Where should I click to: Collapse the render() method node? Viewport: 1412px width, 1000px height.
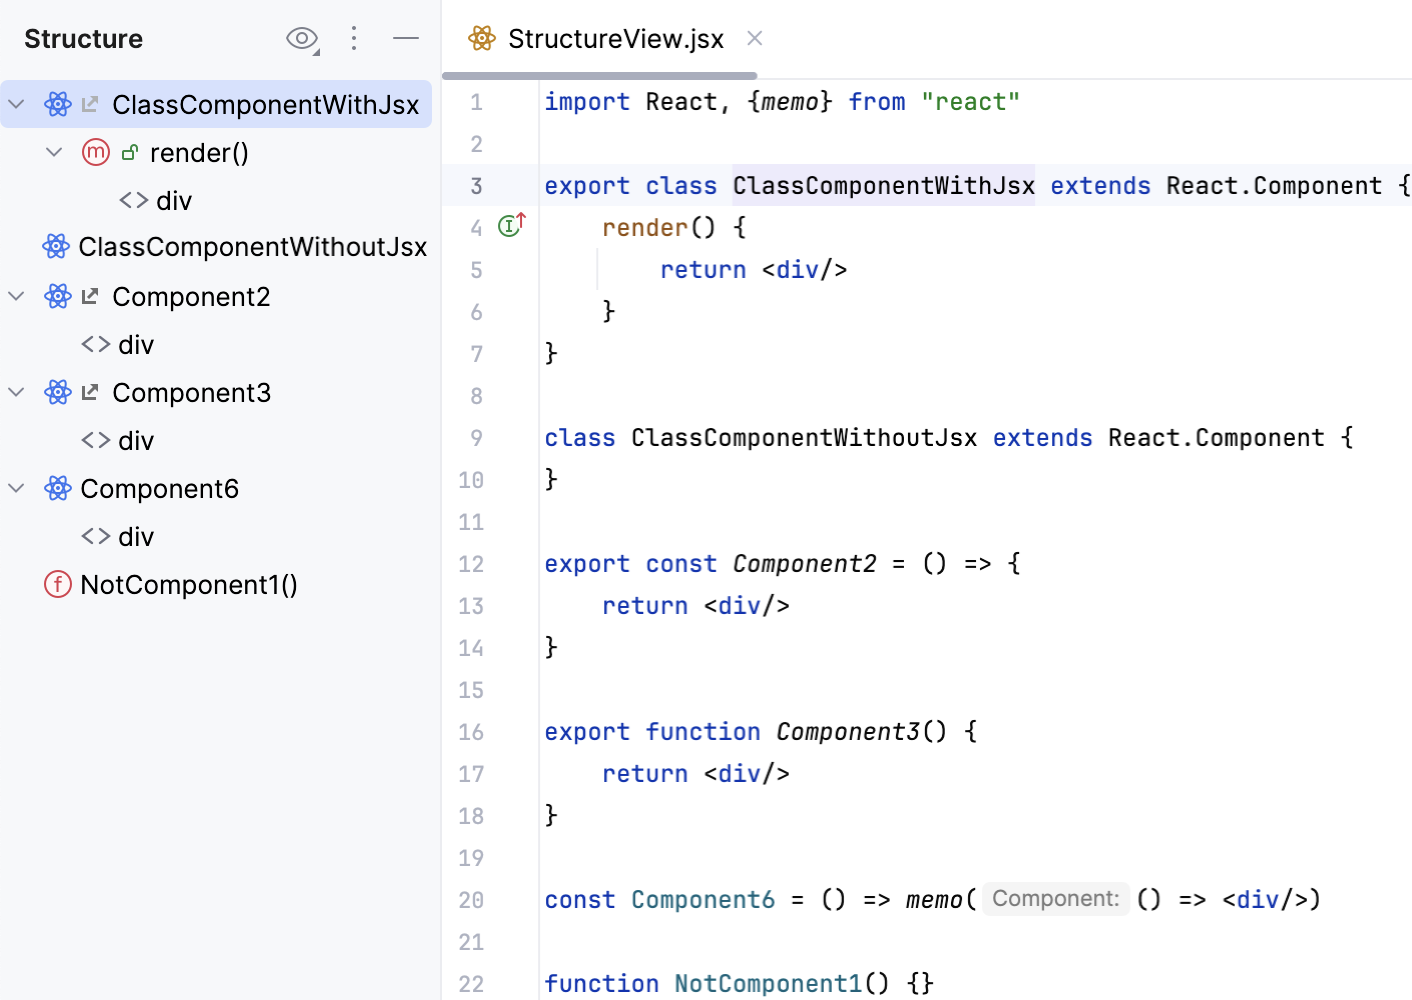click(54, 152)
